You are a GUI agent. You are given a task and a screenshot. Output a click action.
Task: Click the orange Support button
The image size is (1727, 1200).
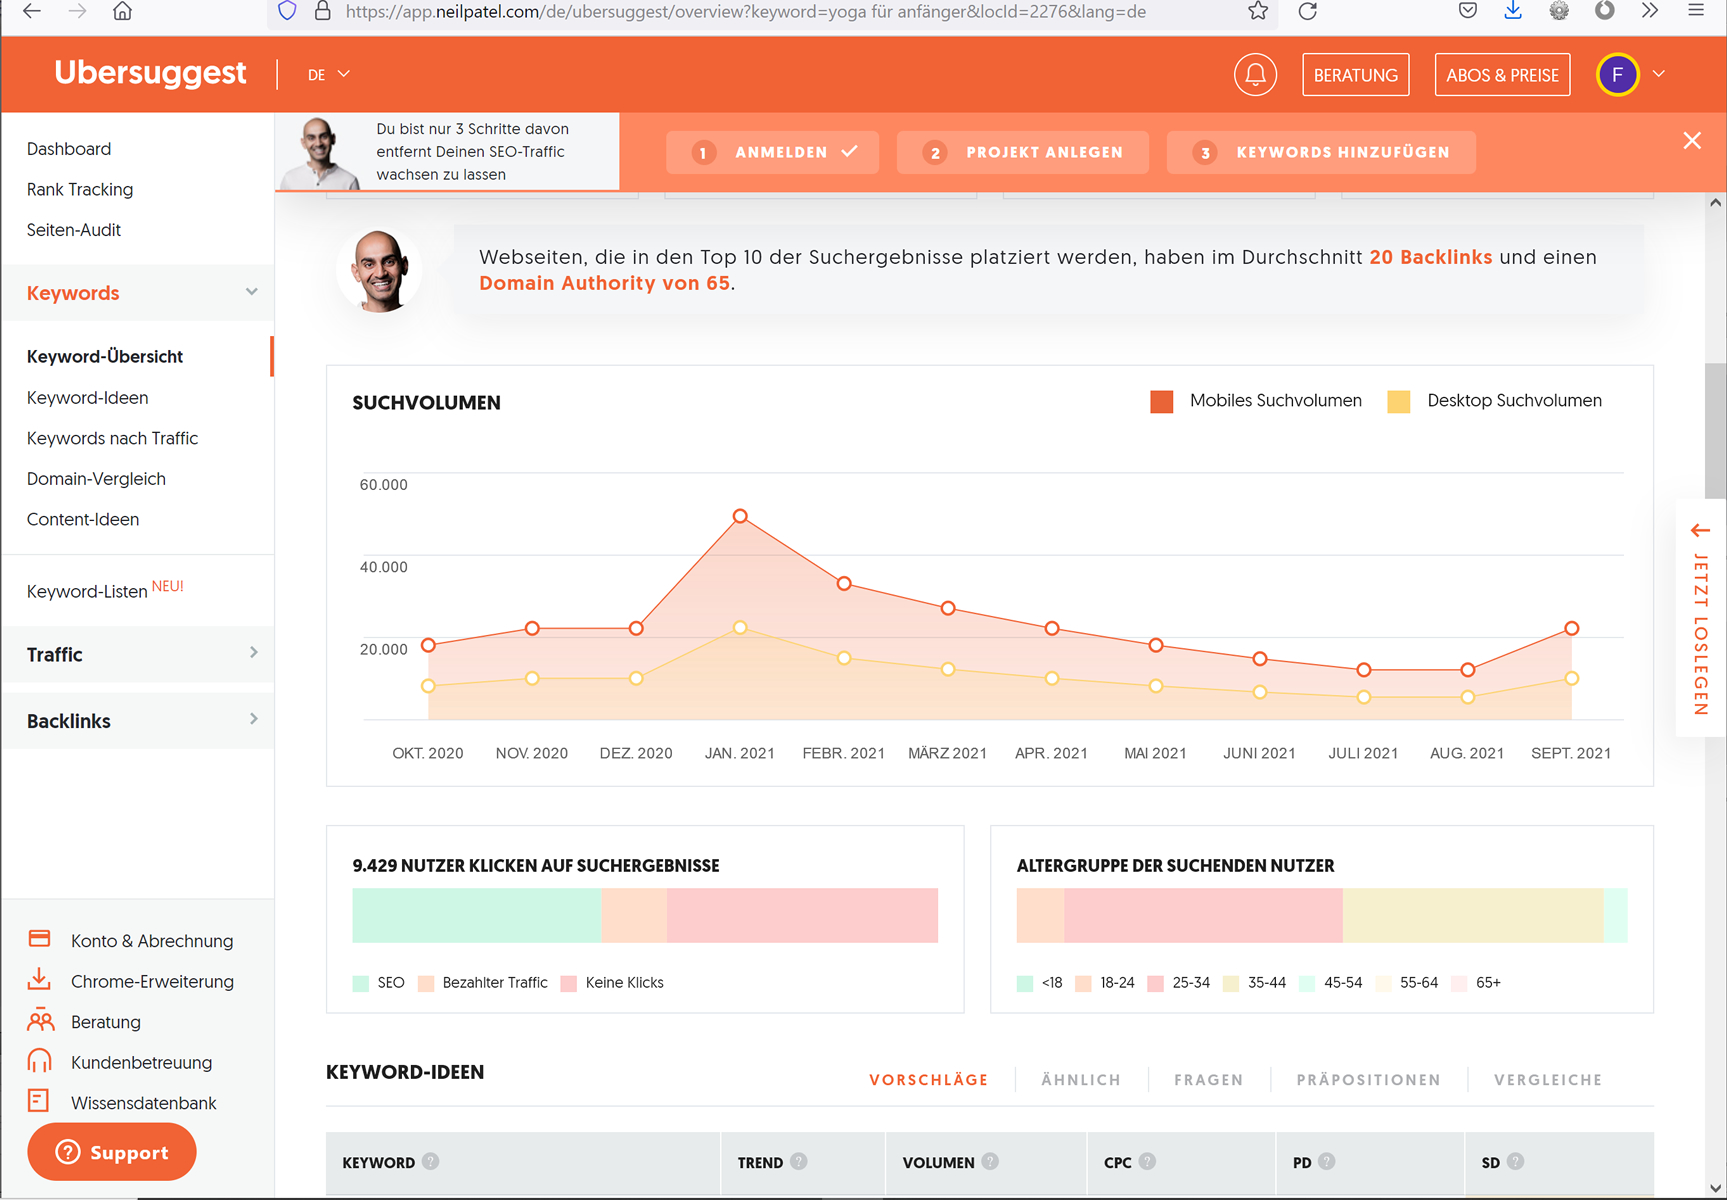112,1152
